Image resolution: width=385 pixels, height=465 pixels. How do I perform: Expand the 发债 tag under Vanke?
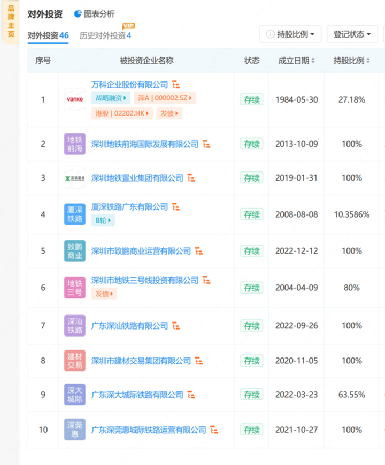[169, 113]
